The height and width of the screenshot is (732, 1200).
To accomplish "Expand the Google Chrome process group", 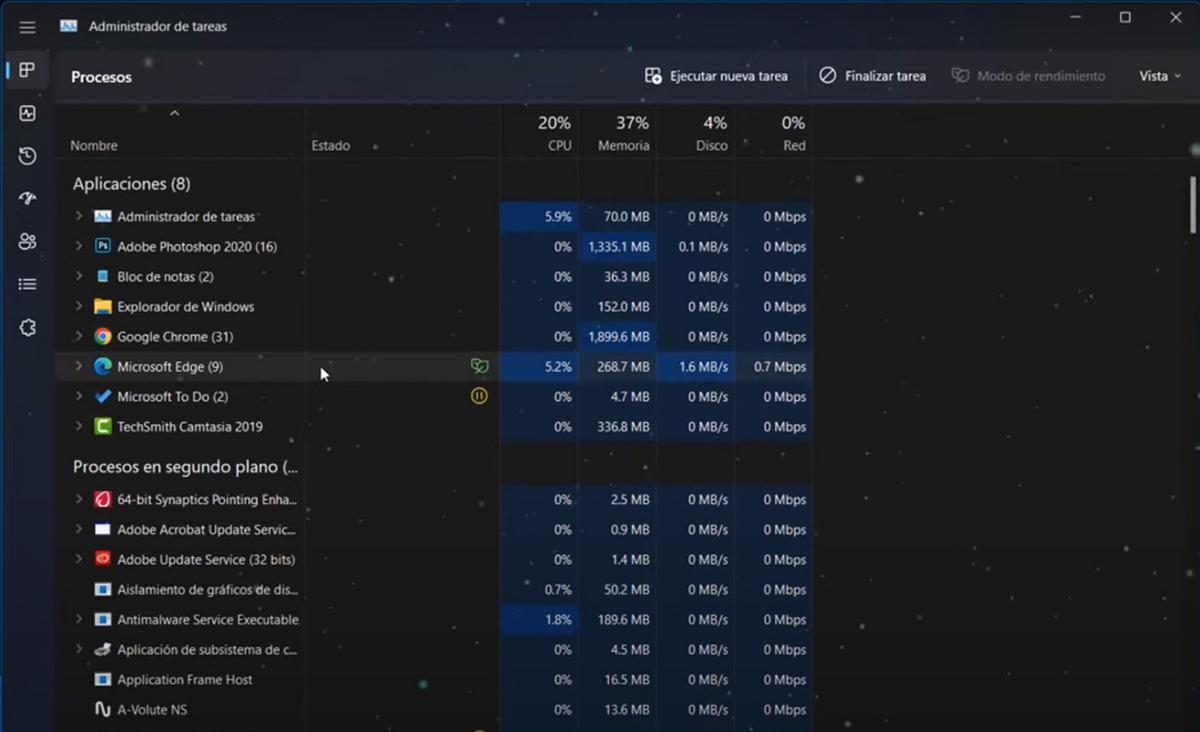I will pos(79,337).
